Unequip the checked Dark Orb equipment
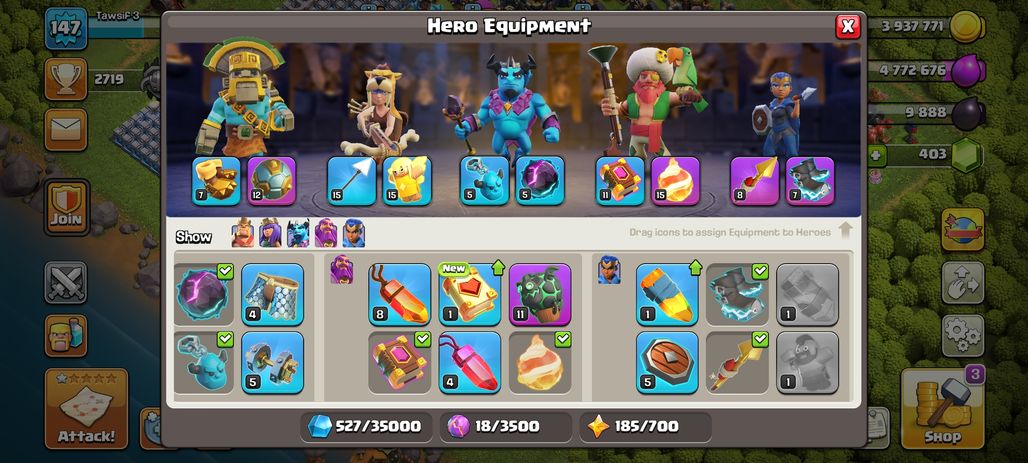1028x463 pixels. (x=203, y=294)
